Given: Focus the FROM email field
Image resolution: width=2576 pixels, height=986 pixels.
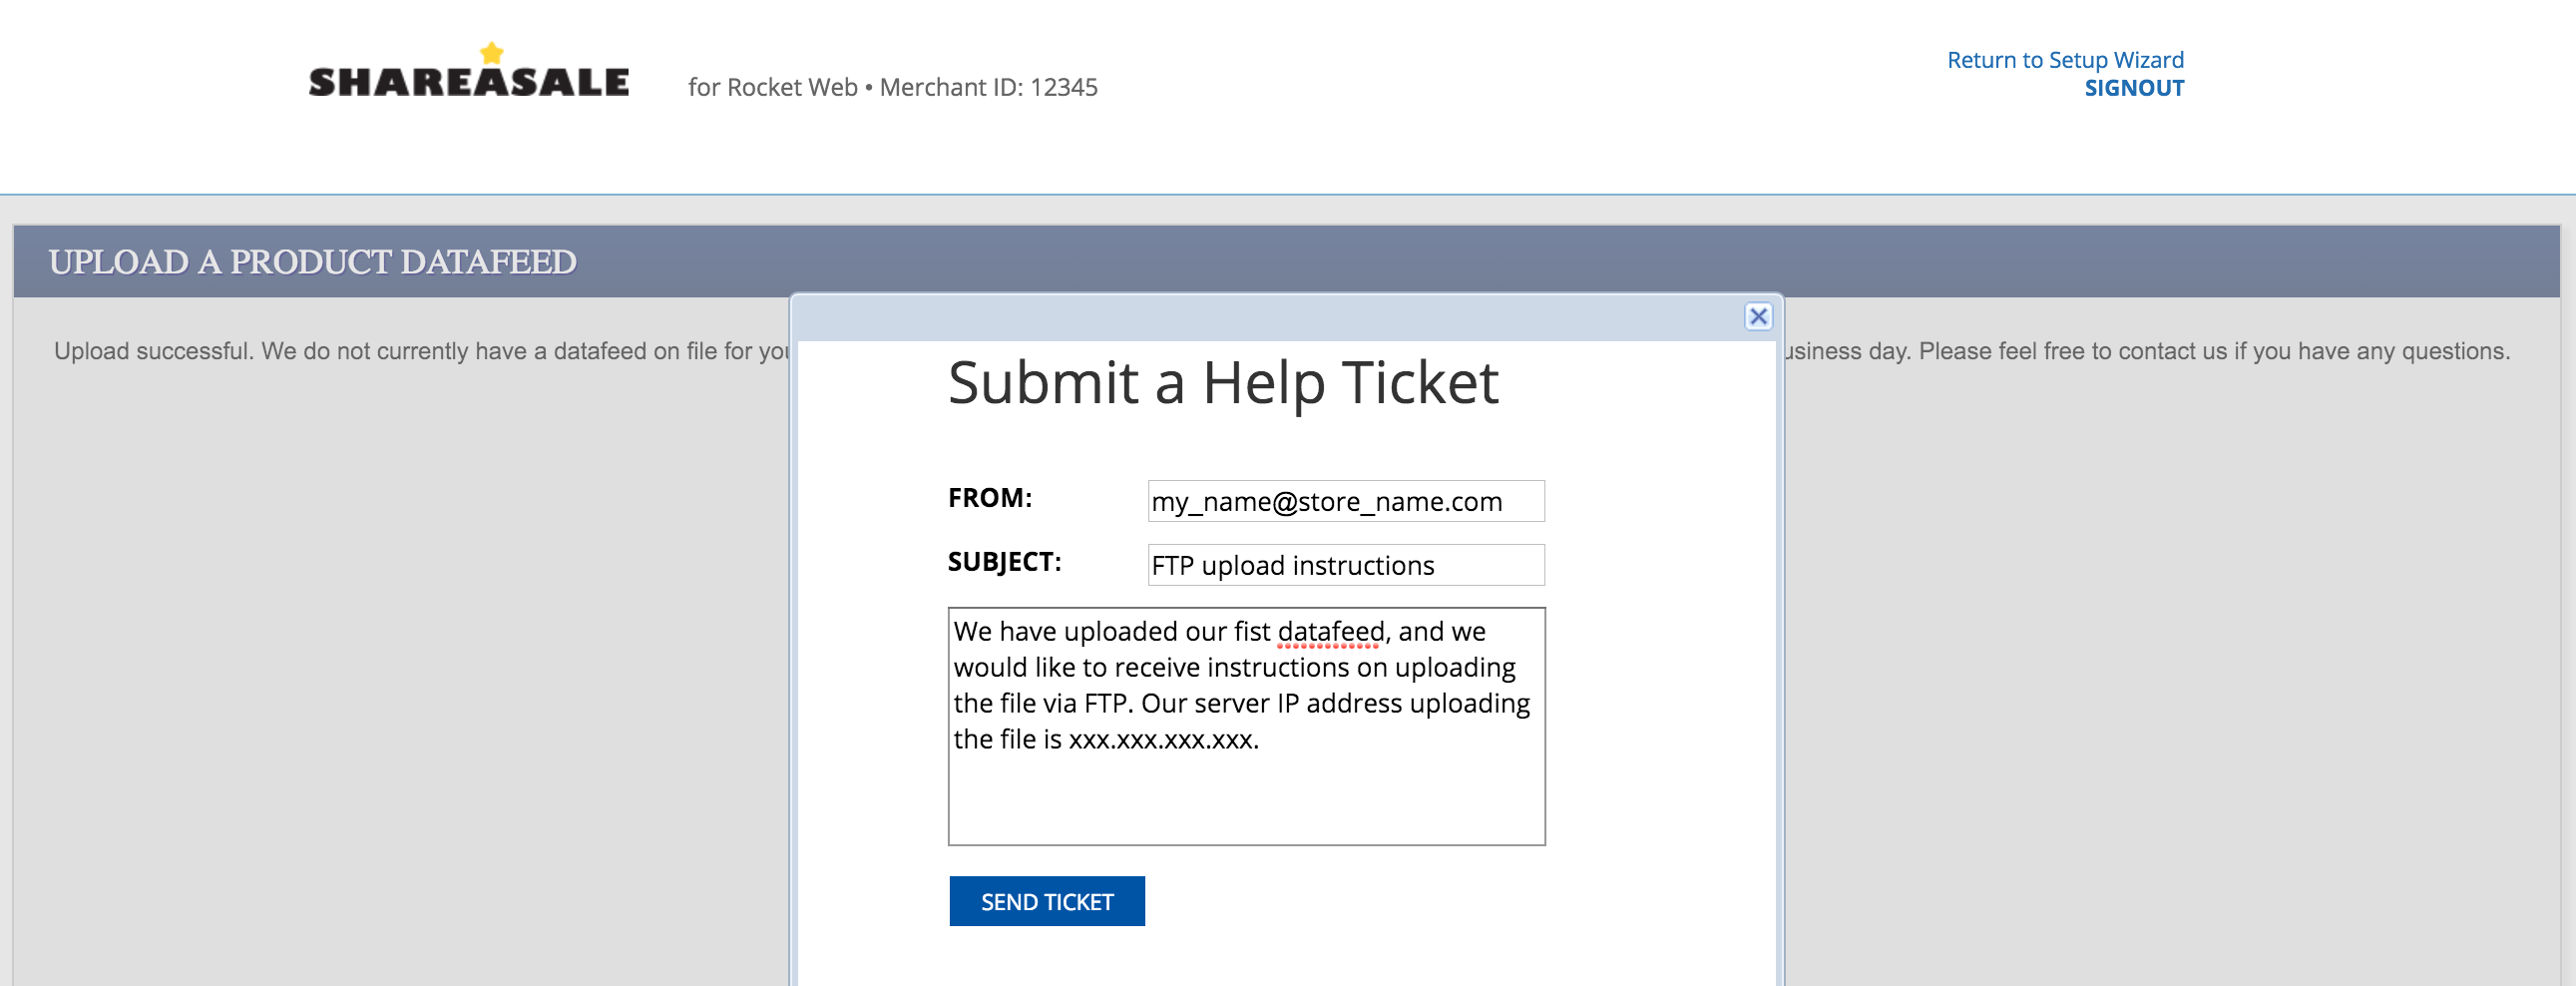Looking at the screenshot, I should coord(1345,501).
